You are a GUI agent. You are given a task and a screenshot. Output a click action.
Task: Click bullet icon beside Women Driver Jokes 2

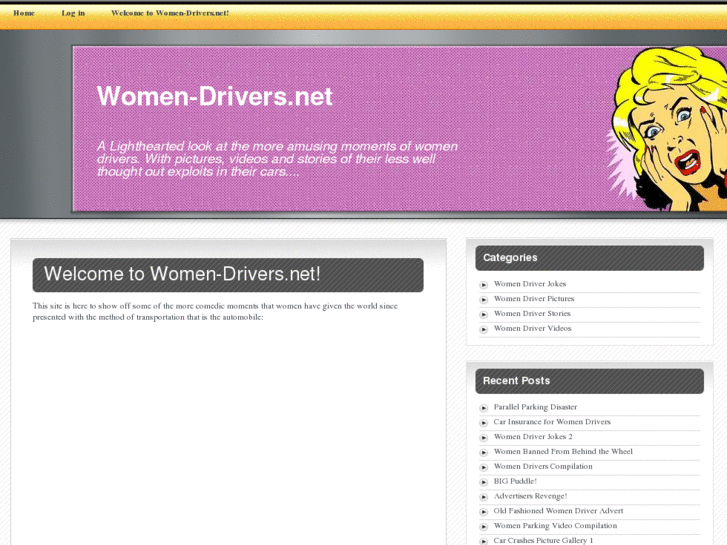click(x=484, y=438)
